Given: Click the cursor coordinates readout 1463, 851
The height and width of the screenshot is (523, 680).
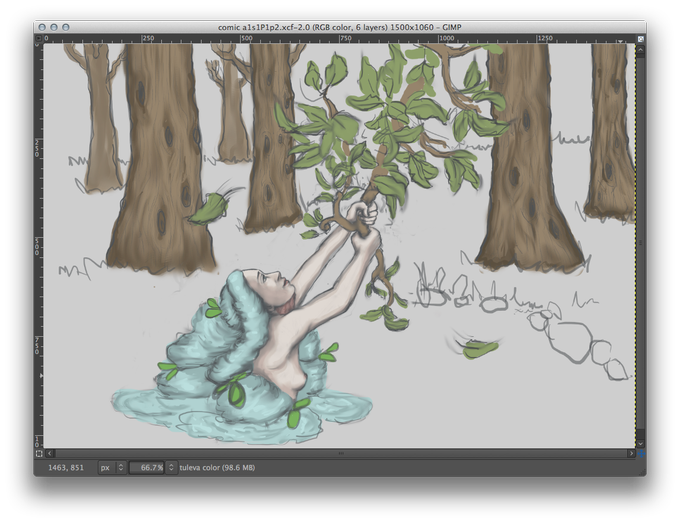Looking at the screenshot, I should click(66, 467).
